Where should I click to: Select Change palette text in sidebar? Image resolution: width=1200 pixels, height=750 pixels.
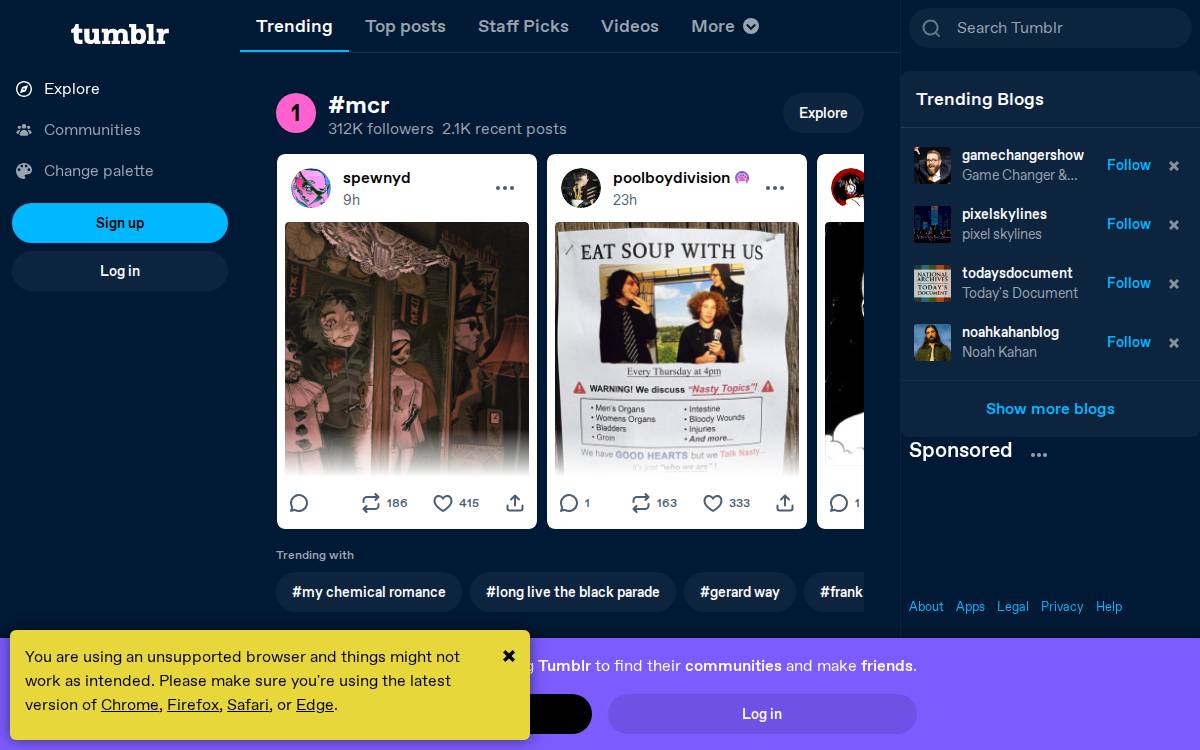pos(99,171)
